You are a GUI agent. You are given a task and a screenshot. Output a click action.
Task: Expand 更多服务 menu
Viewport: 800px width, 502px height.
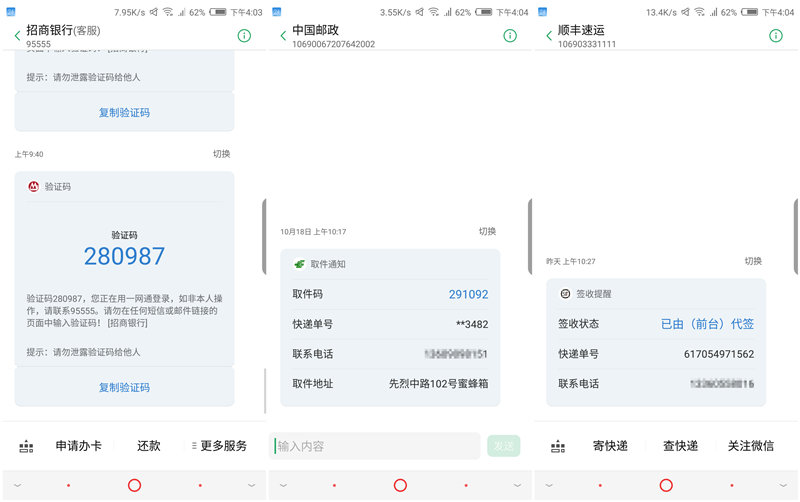(x=219, y=446)
